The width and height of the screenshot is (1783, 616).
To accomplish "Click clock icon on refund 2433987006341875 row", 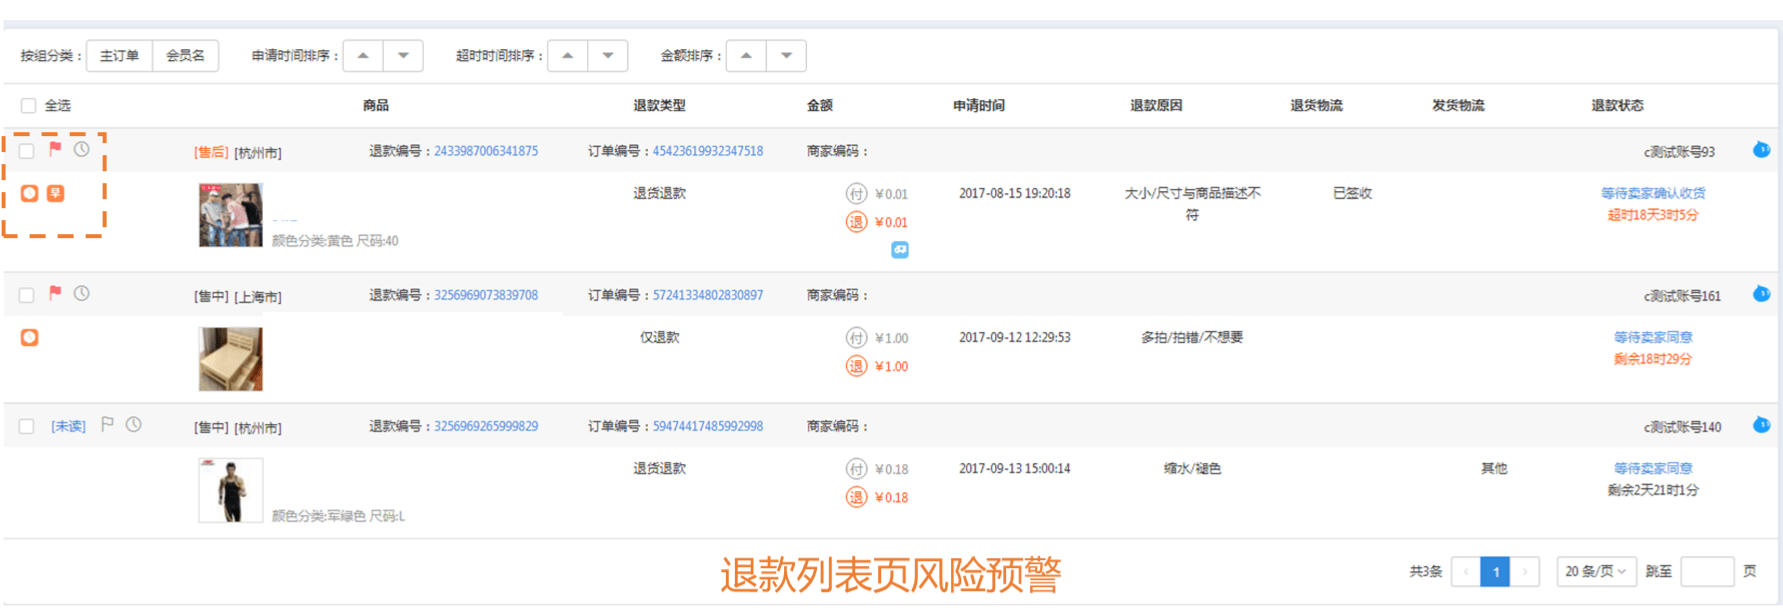I will [x=81, y=149].
